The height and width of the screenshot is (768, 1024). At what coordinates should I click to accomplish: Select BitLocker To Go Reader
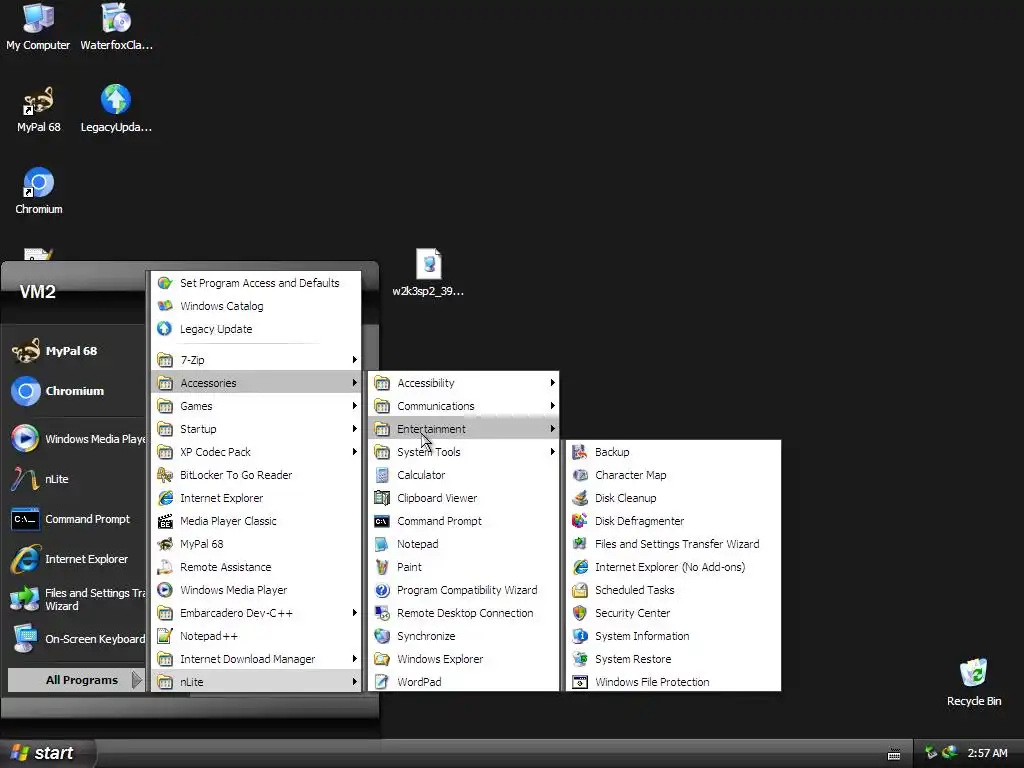click(256, 475)
